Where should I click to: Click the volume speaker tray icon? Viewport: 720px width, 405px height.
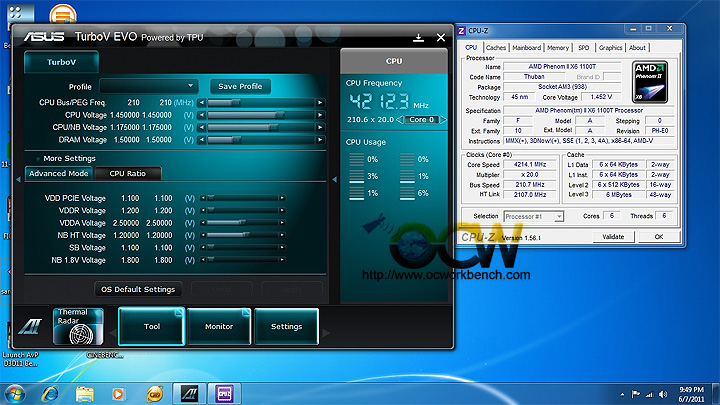(663, 394)
